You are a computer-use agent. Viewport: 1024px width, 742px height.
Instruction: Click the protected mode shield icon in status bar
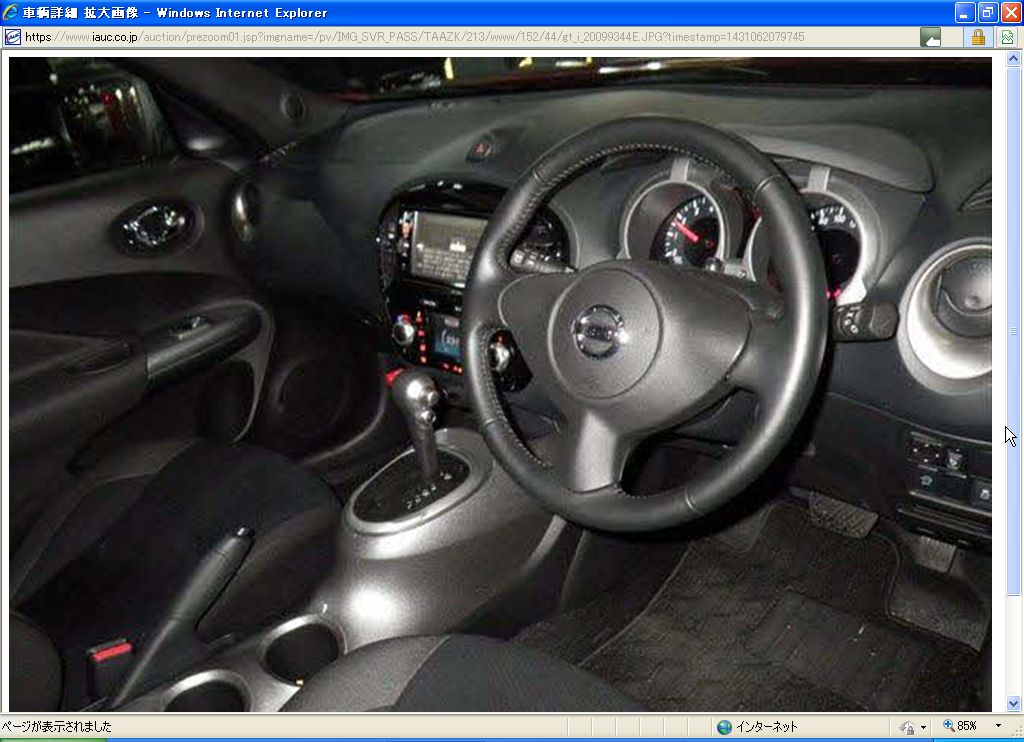coord(906,727)
